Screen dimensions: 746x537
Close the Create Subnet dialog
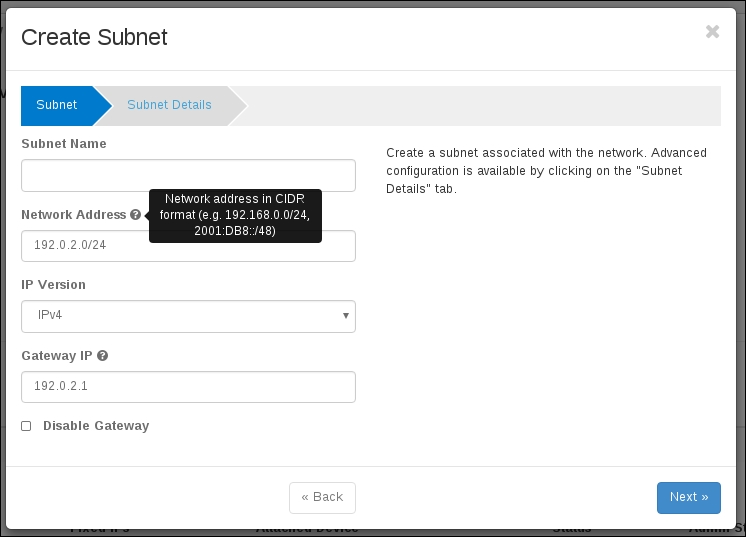[x=712, y=32]
